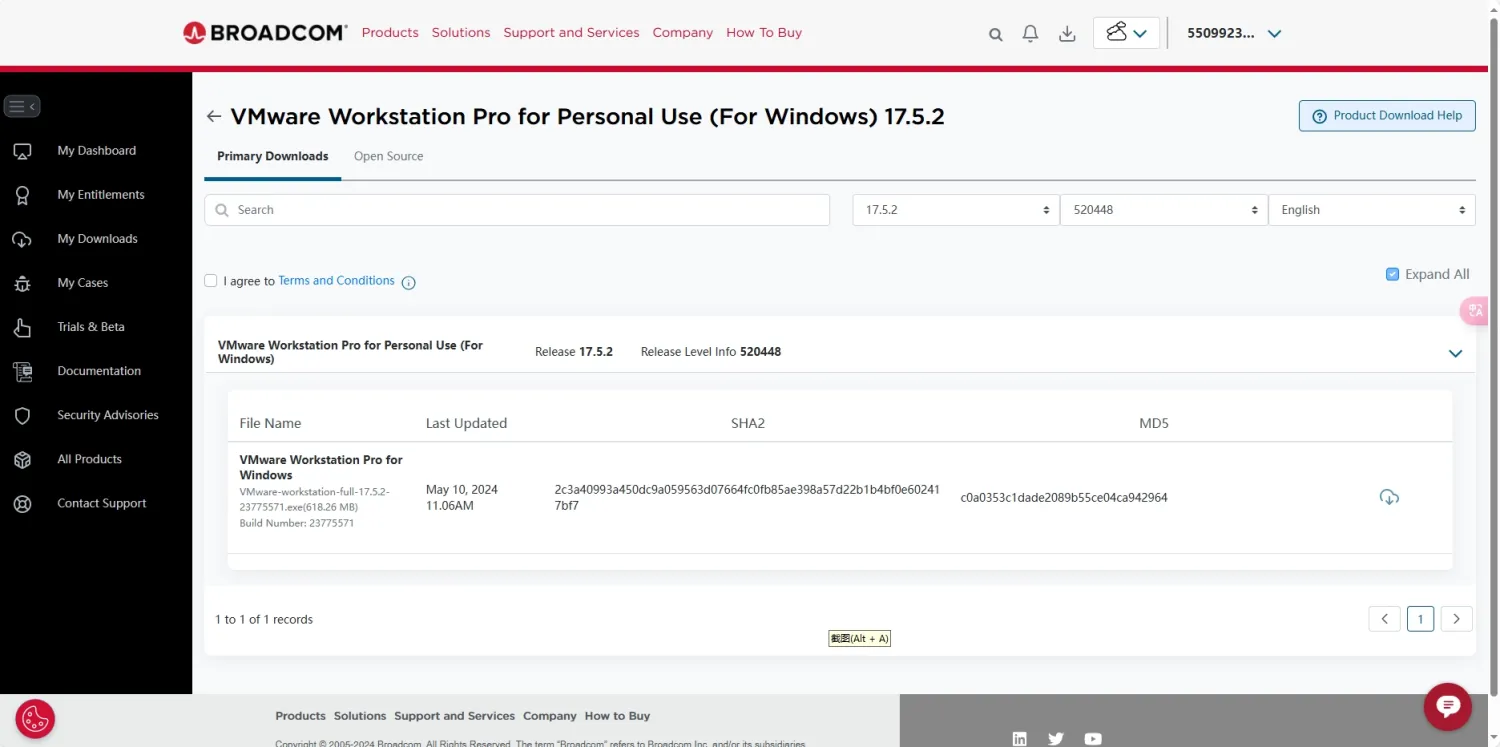Click the Contact Support lifebuoy icon
This screenshot has width=1500, height=747.
coord(22,504)
